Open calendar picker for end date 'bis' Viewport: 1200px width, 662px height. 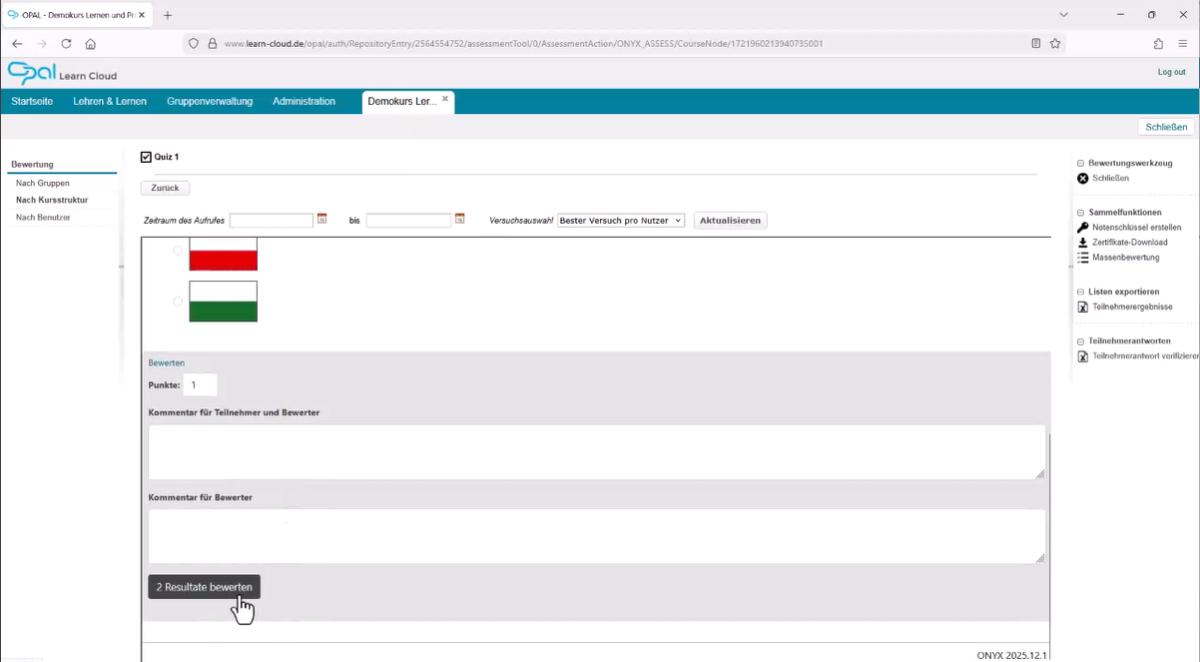click(460, 219)
